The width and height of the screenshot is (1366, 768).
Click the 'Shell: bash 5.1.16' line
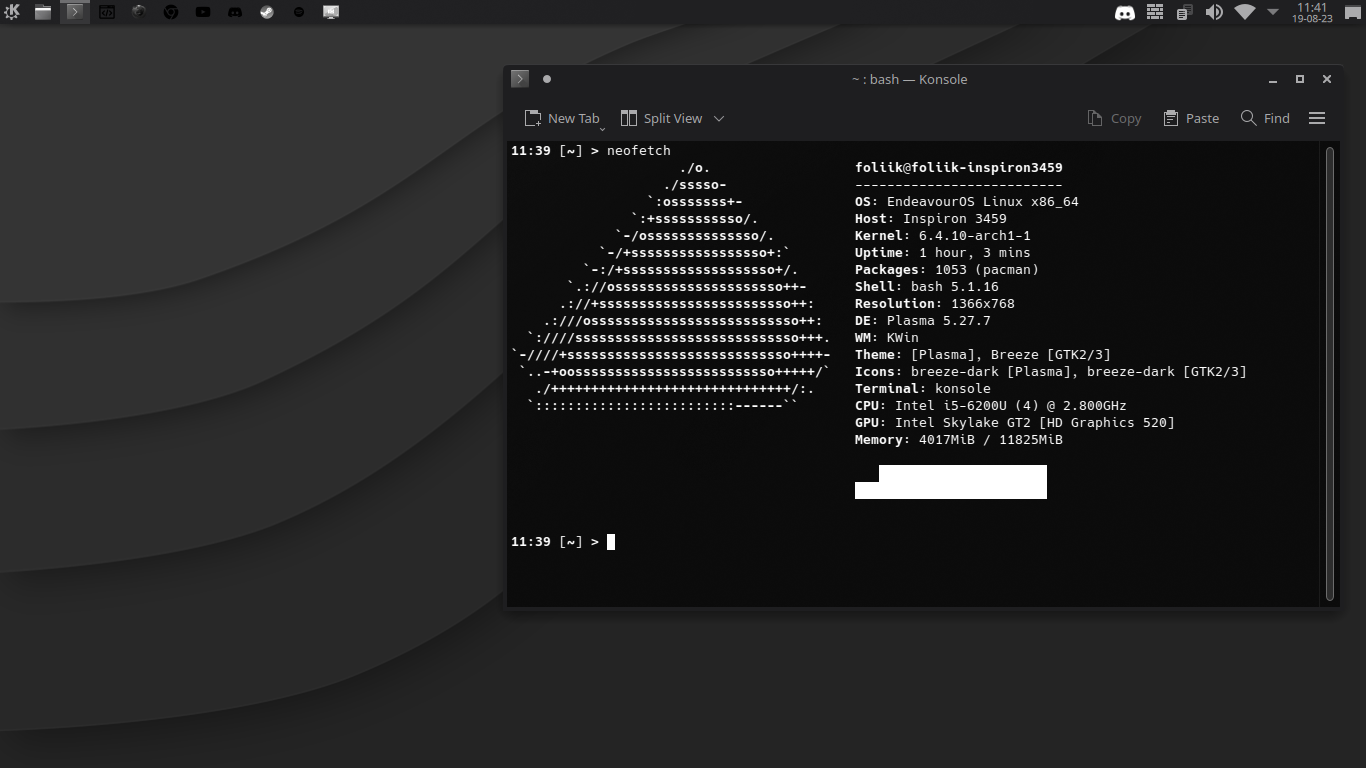pyautogui.click(x=927, y=287)
